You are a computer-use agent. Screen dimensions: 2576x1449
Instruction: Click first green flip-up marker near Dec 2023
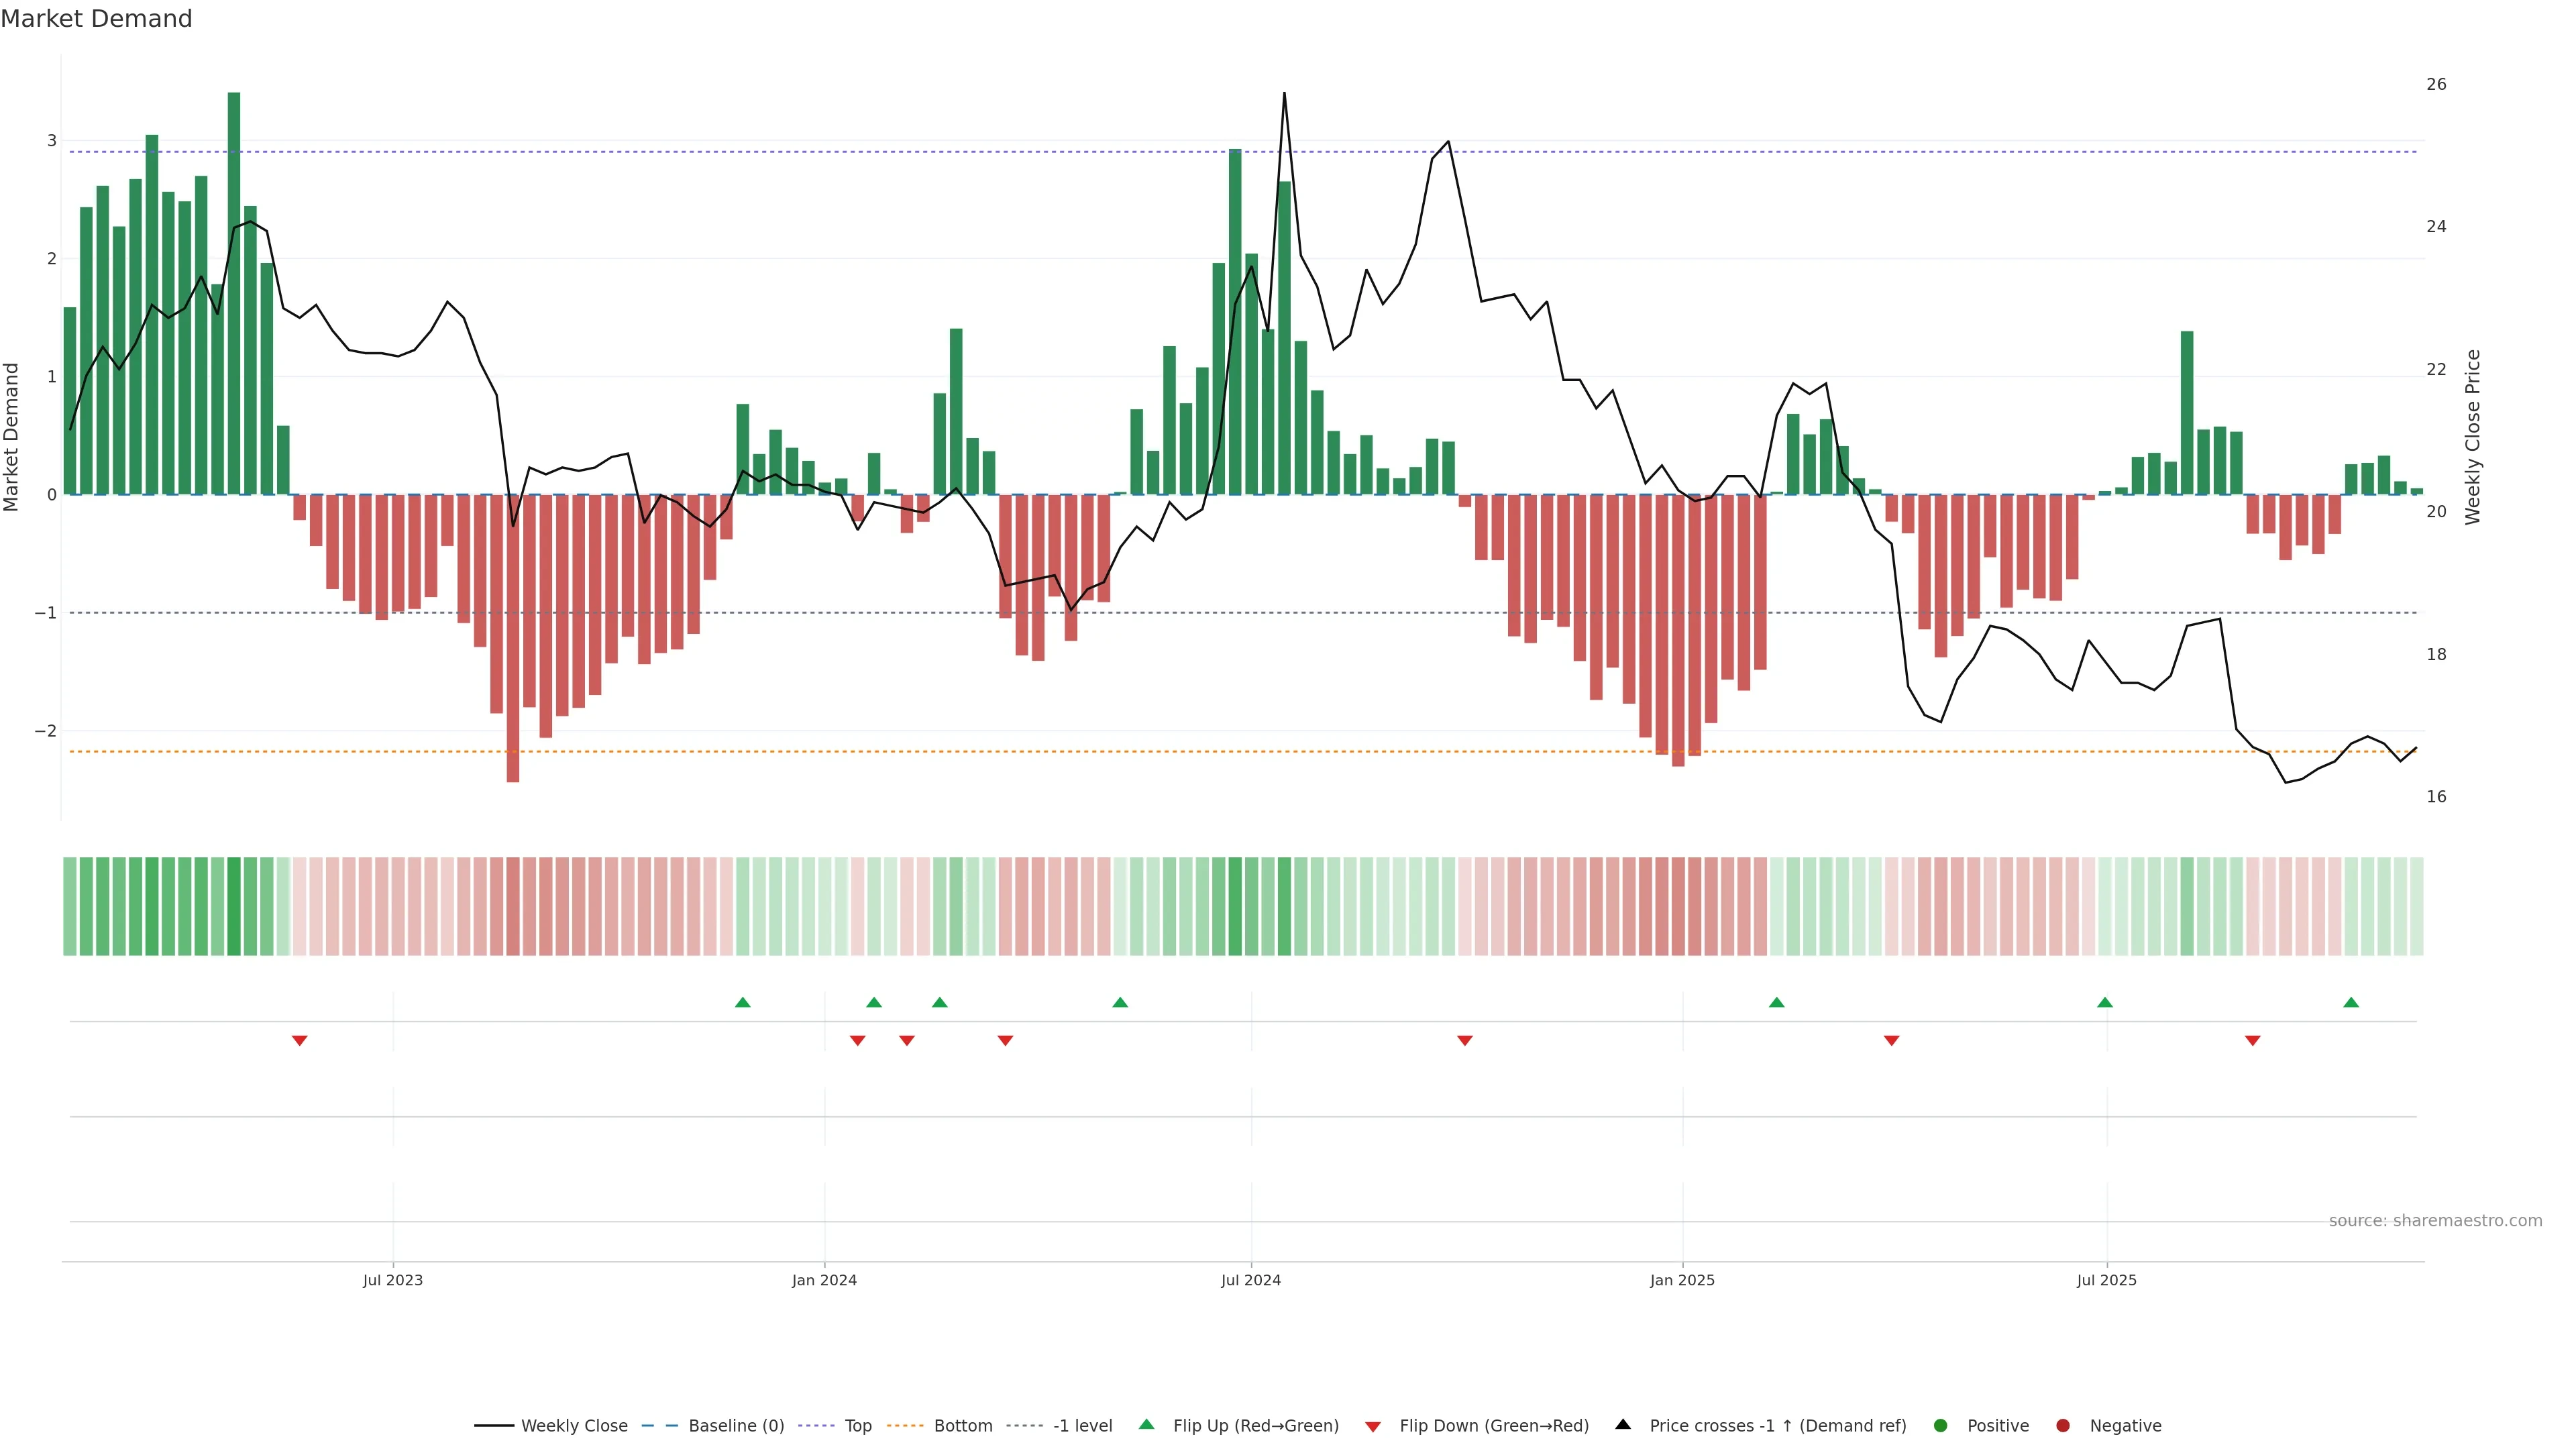[742, 1002]
